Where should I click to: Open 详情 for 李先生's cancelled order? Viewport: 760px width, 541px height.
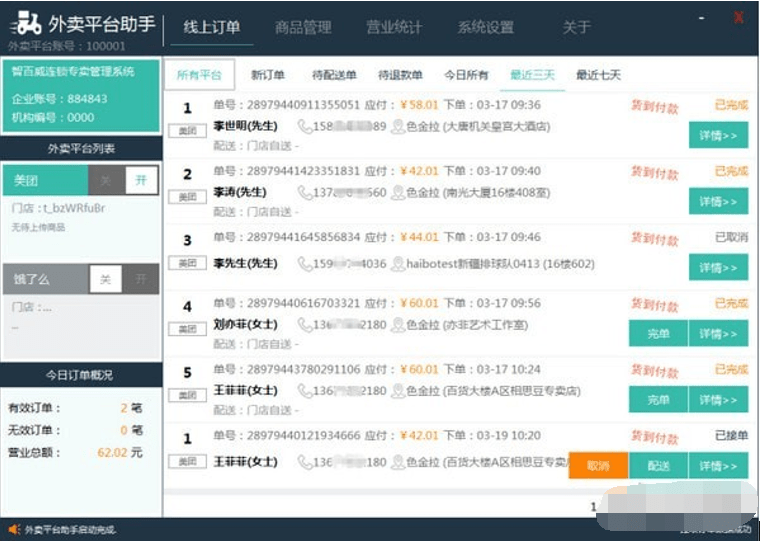click(718, 267)
